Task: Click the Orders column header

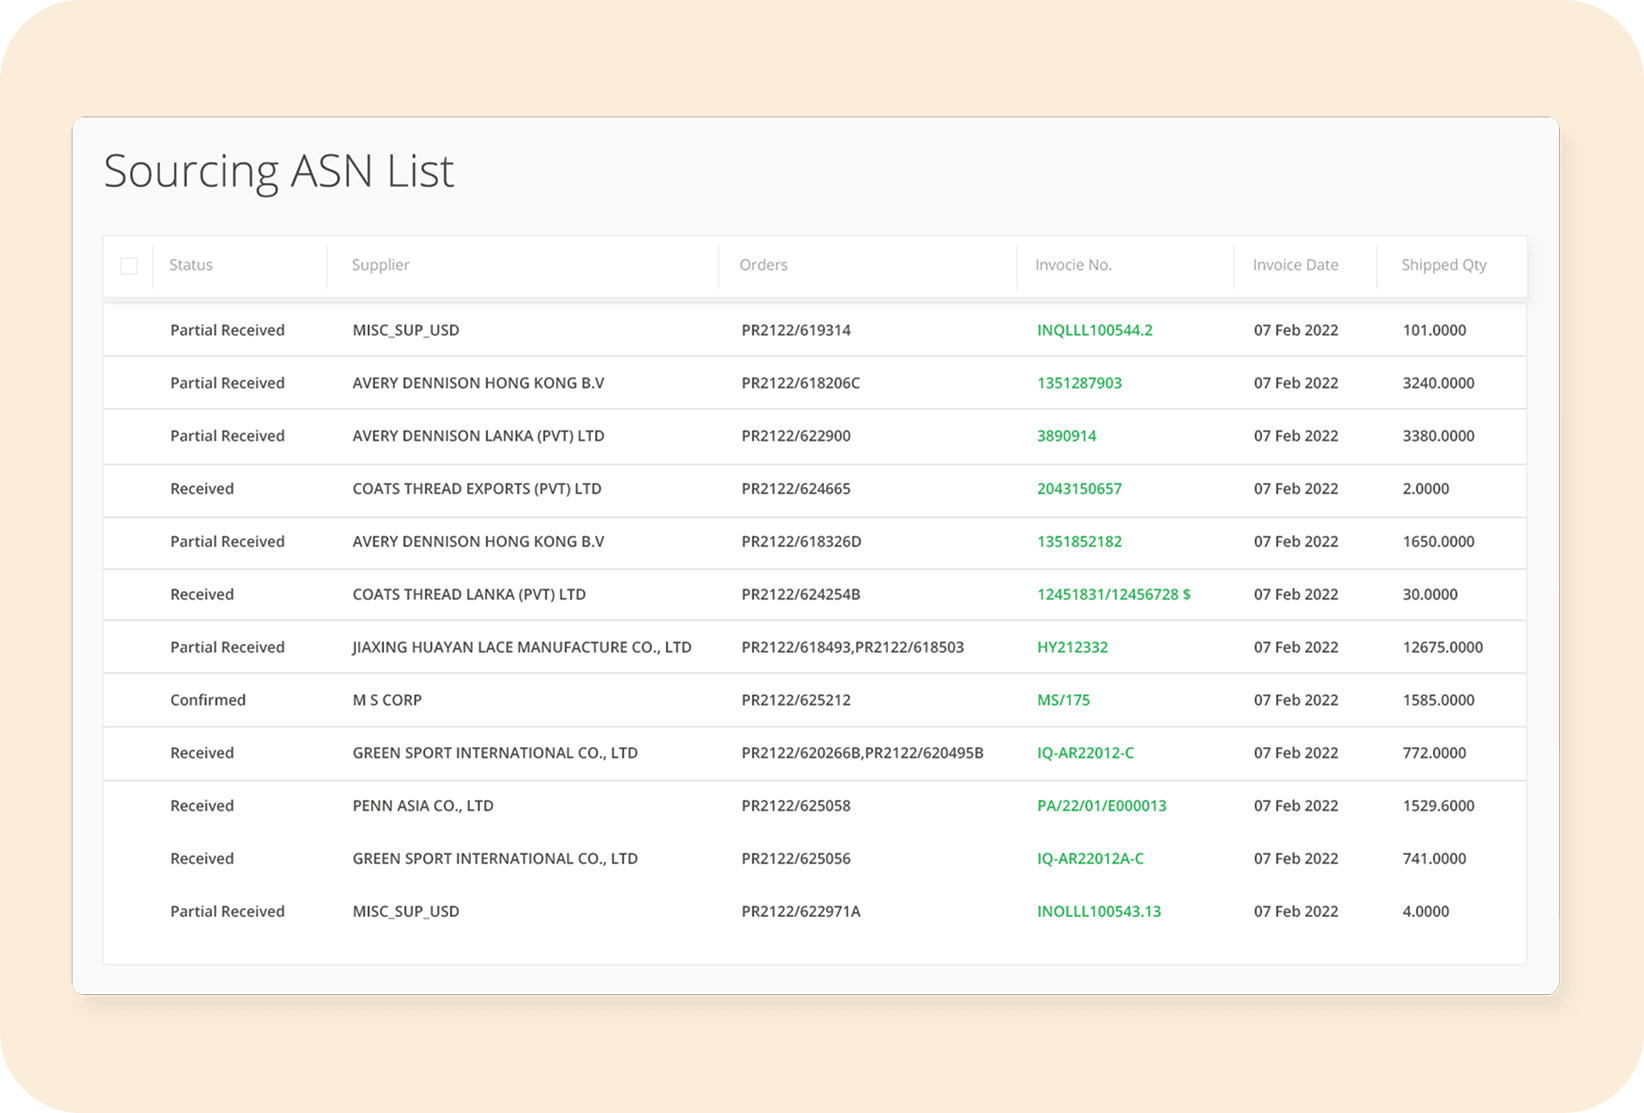Action: tap(763, 265)
